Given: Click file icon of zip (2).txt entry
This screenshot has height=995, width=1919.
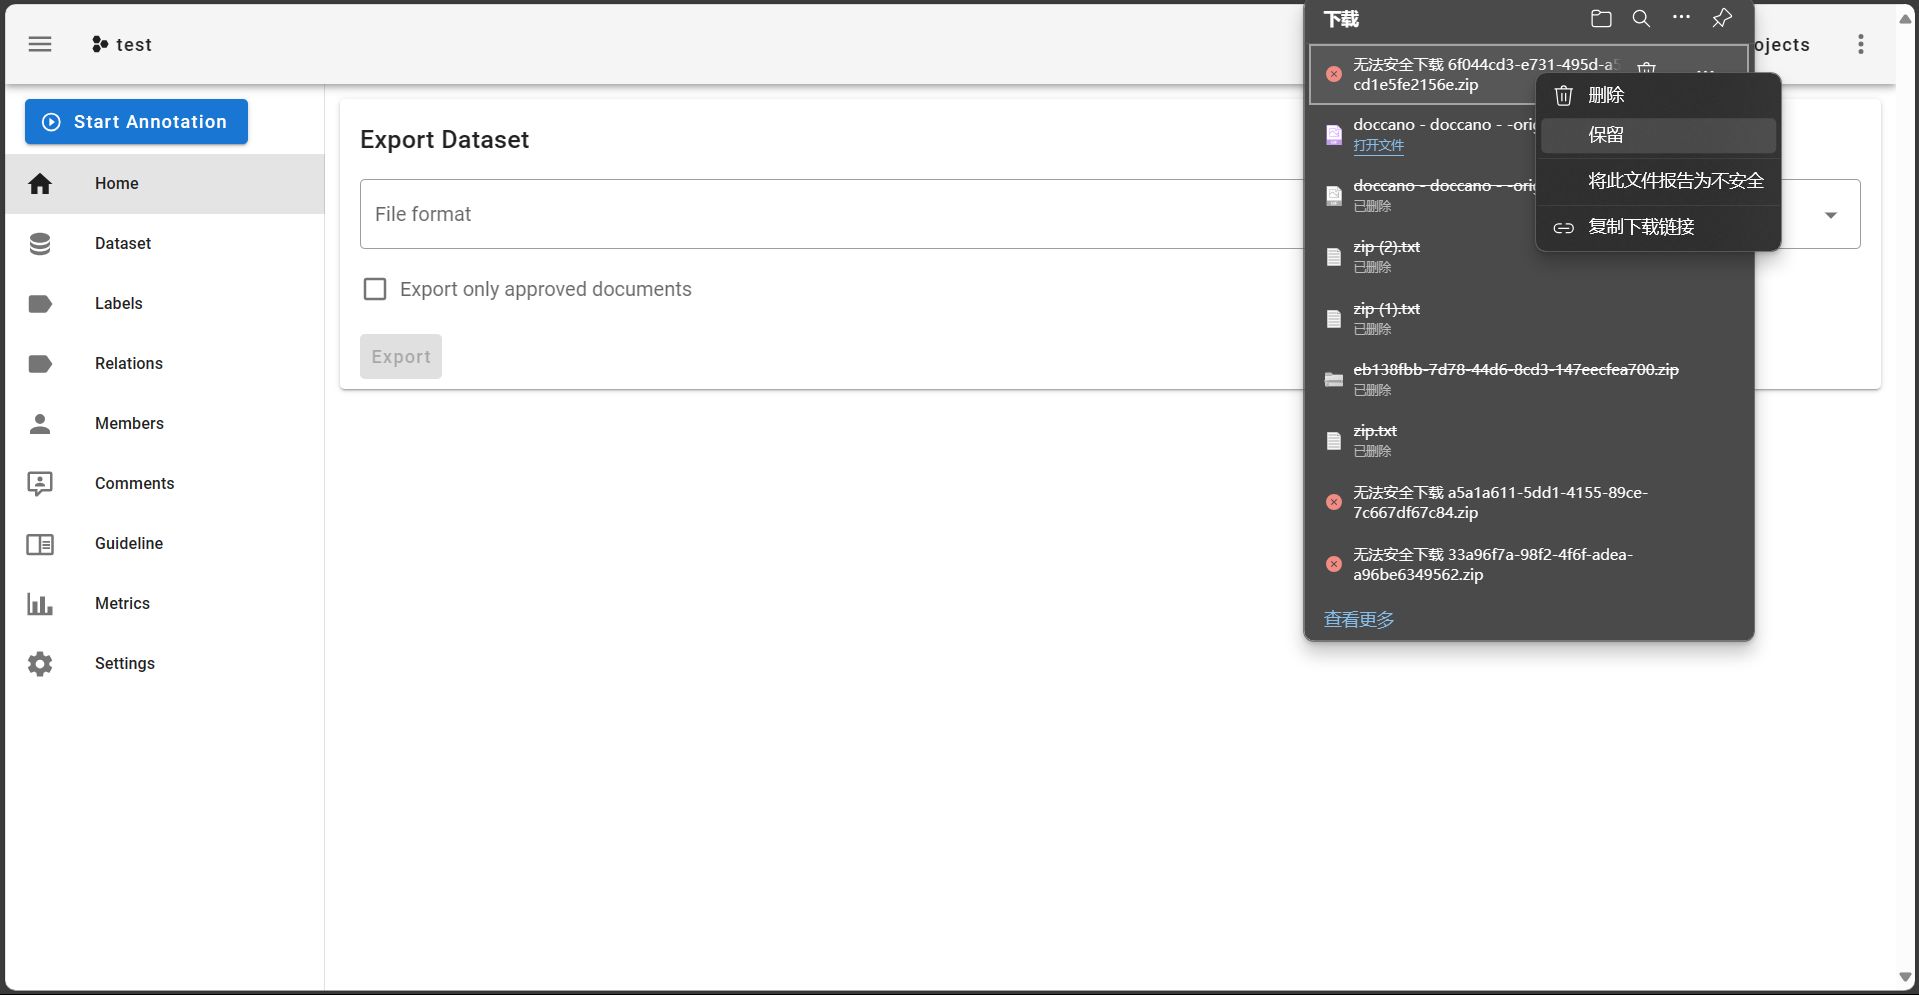Looking at the screenshot, I should click(x=1334, y=257).
